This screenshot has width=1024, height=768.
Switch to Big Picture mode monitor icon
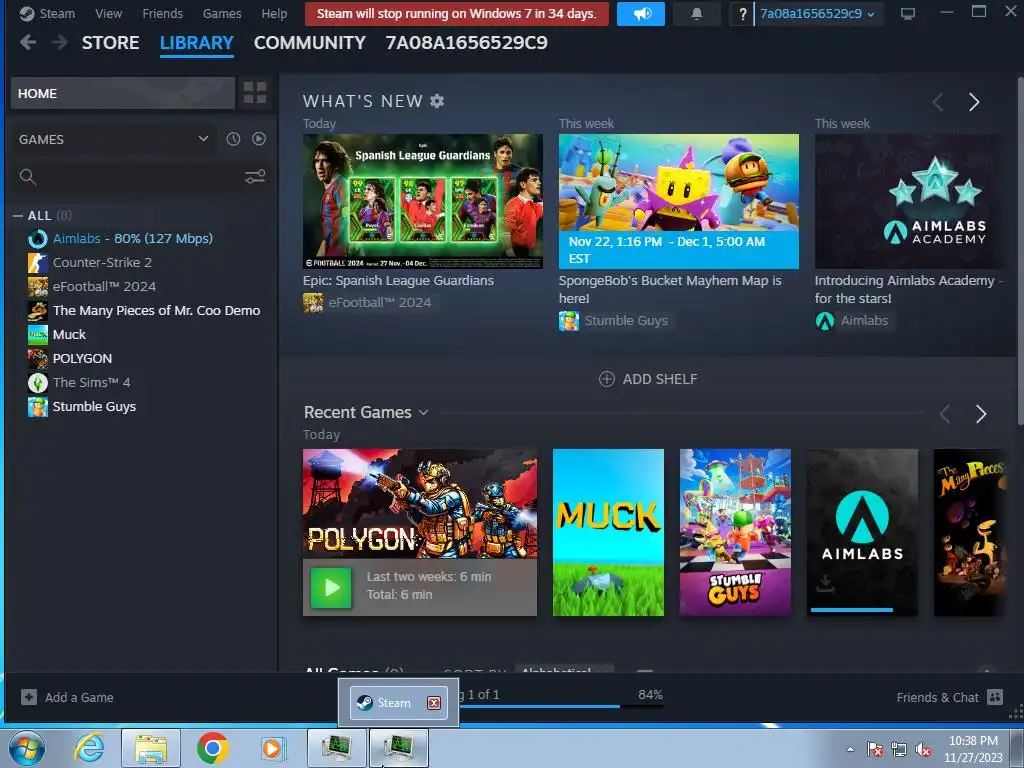pyautogui.click(x=908, y=14)
